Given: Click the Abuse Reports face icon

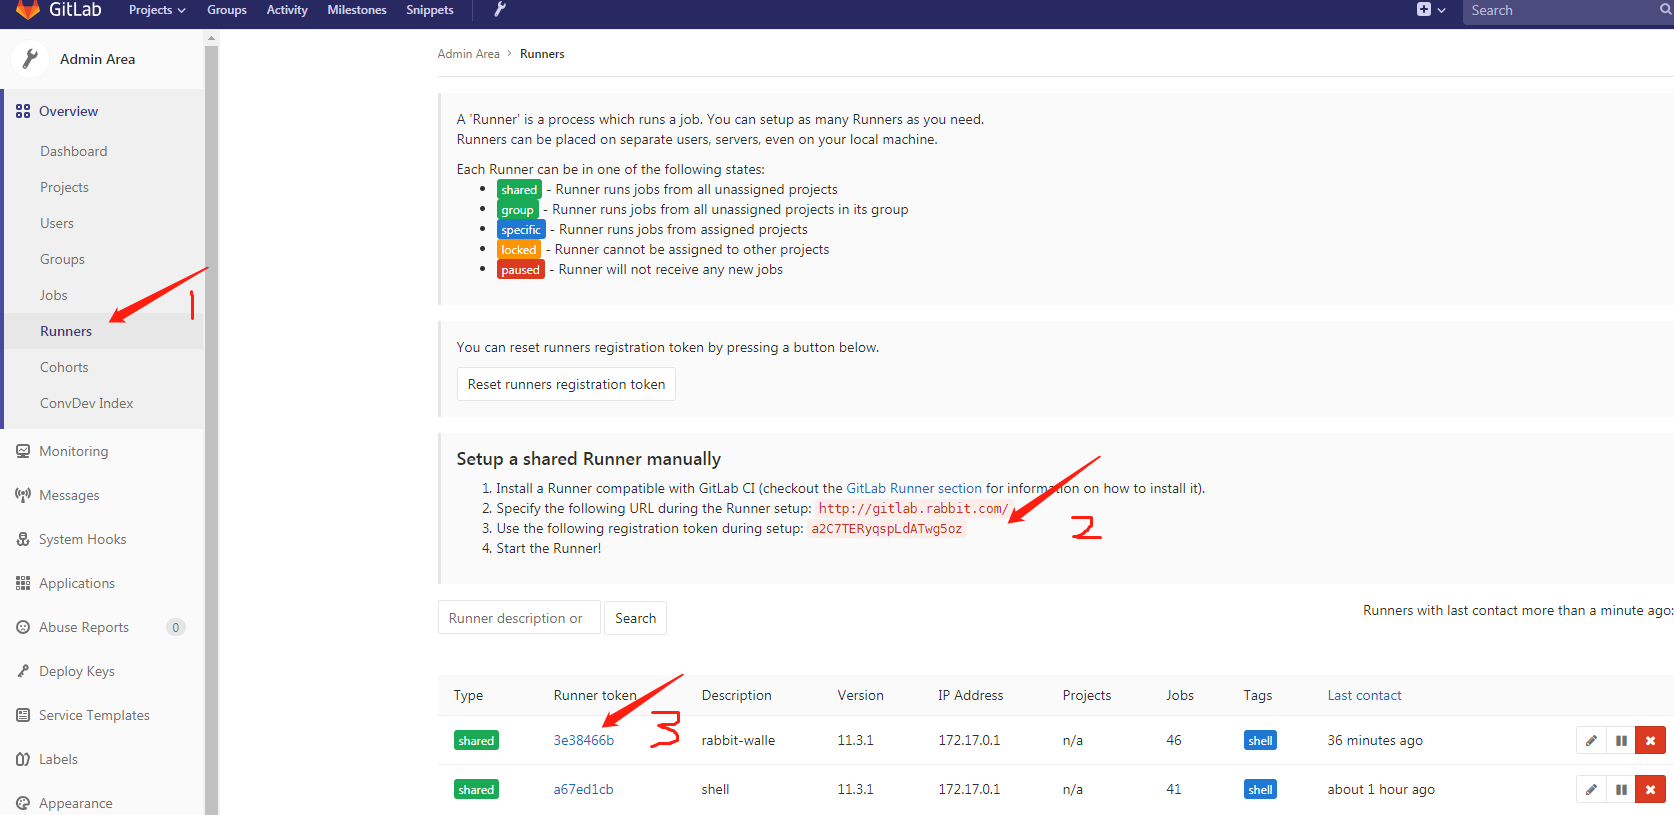Looking at the screenshot, I should [23, 627].
